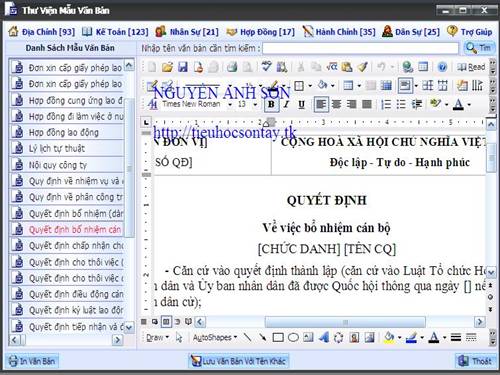Align text right
This screenshot has height=375, width=500.
click(x=351, y=104)
